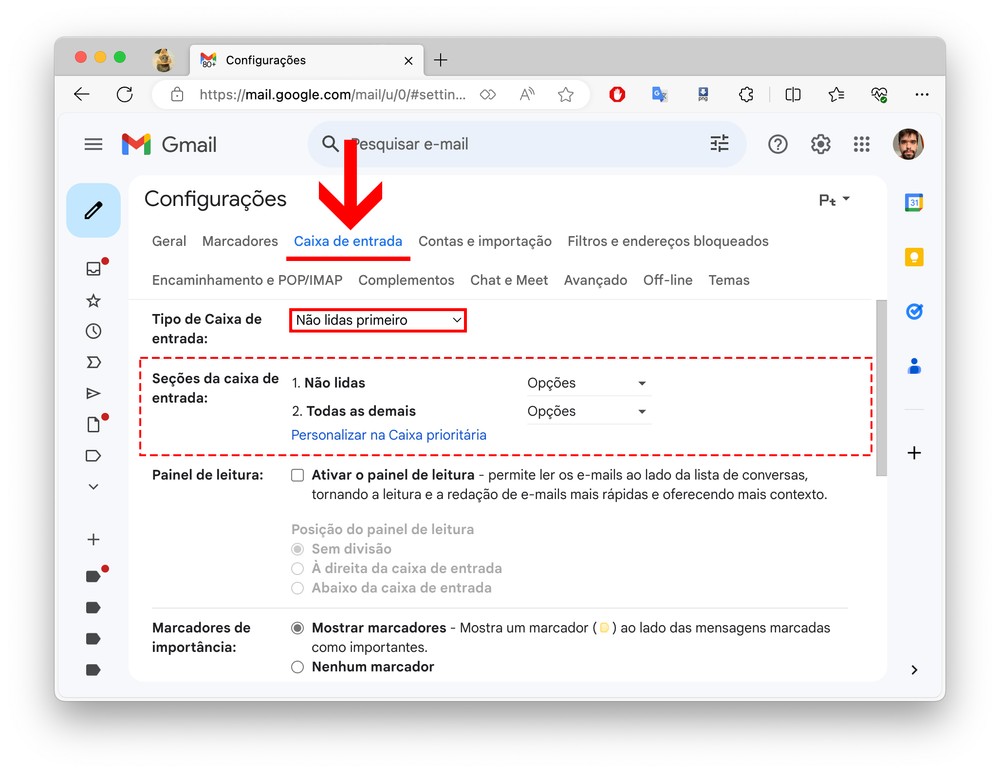The width and height of the screenshot is (1000, 773).
Task: Open browser ellipsis menu
Action: pos(922,94)
